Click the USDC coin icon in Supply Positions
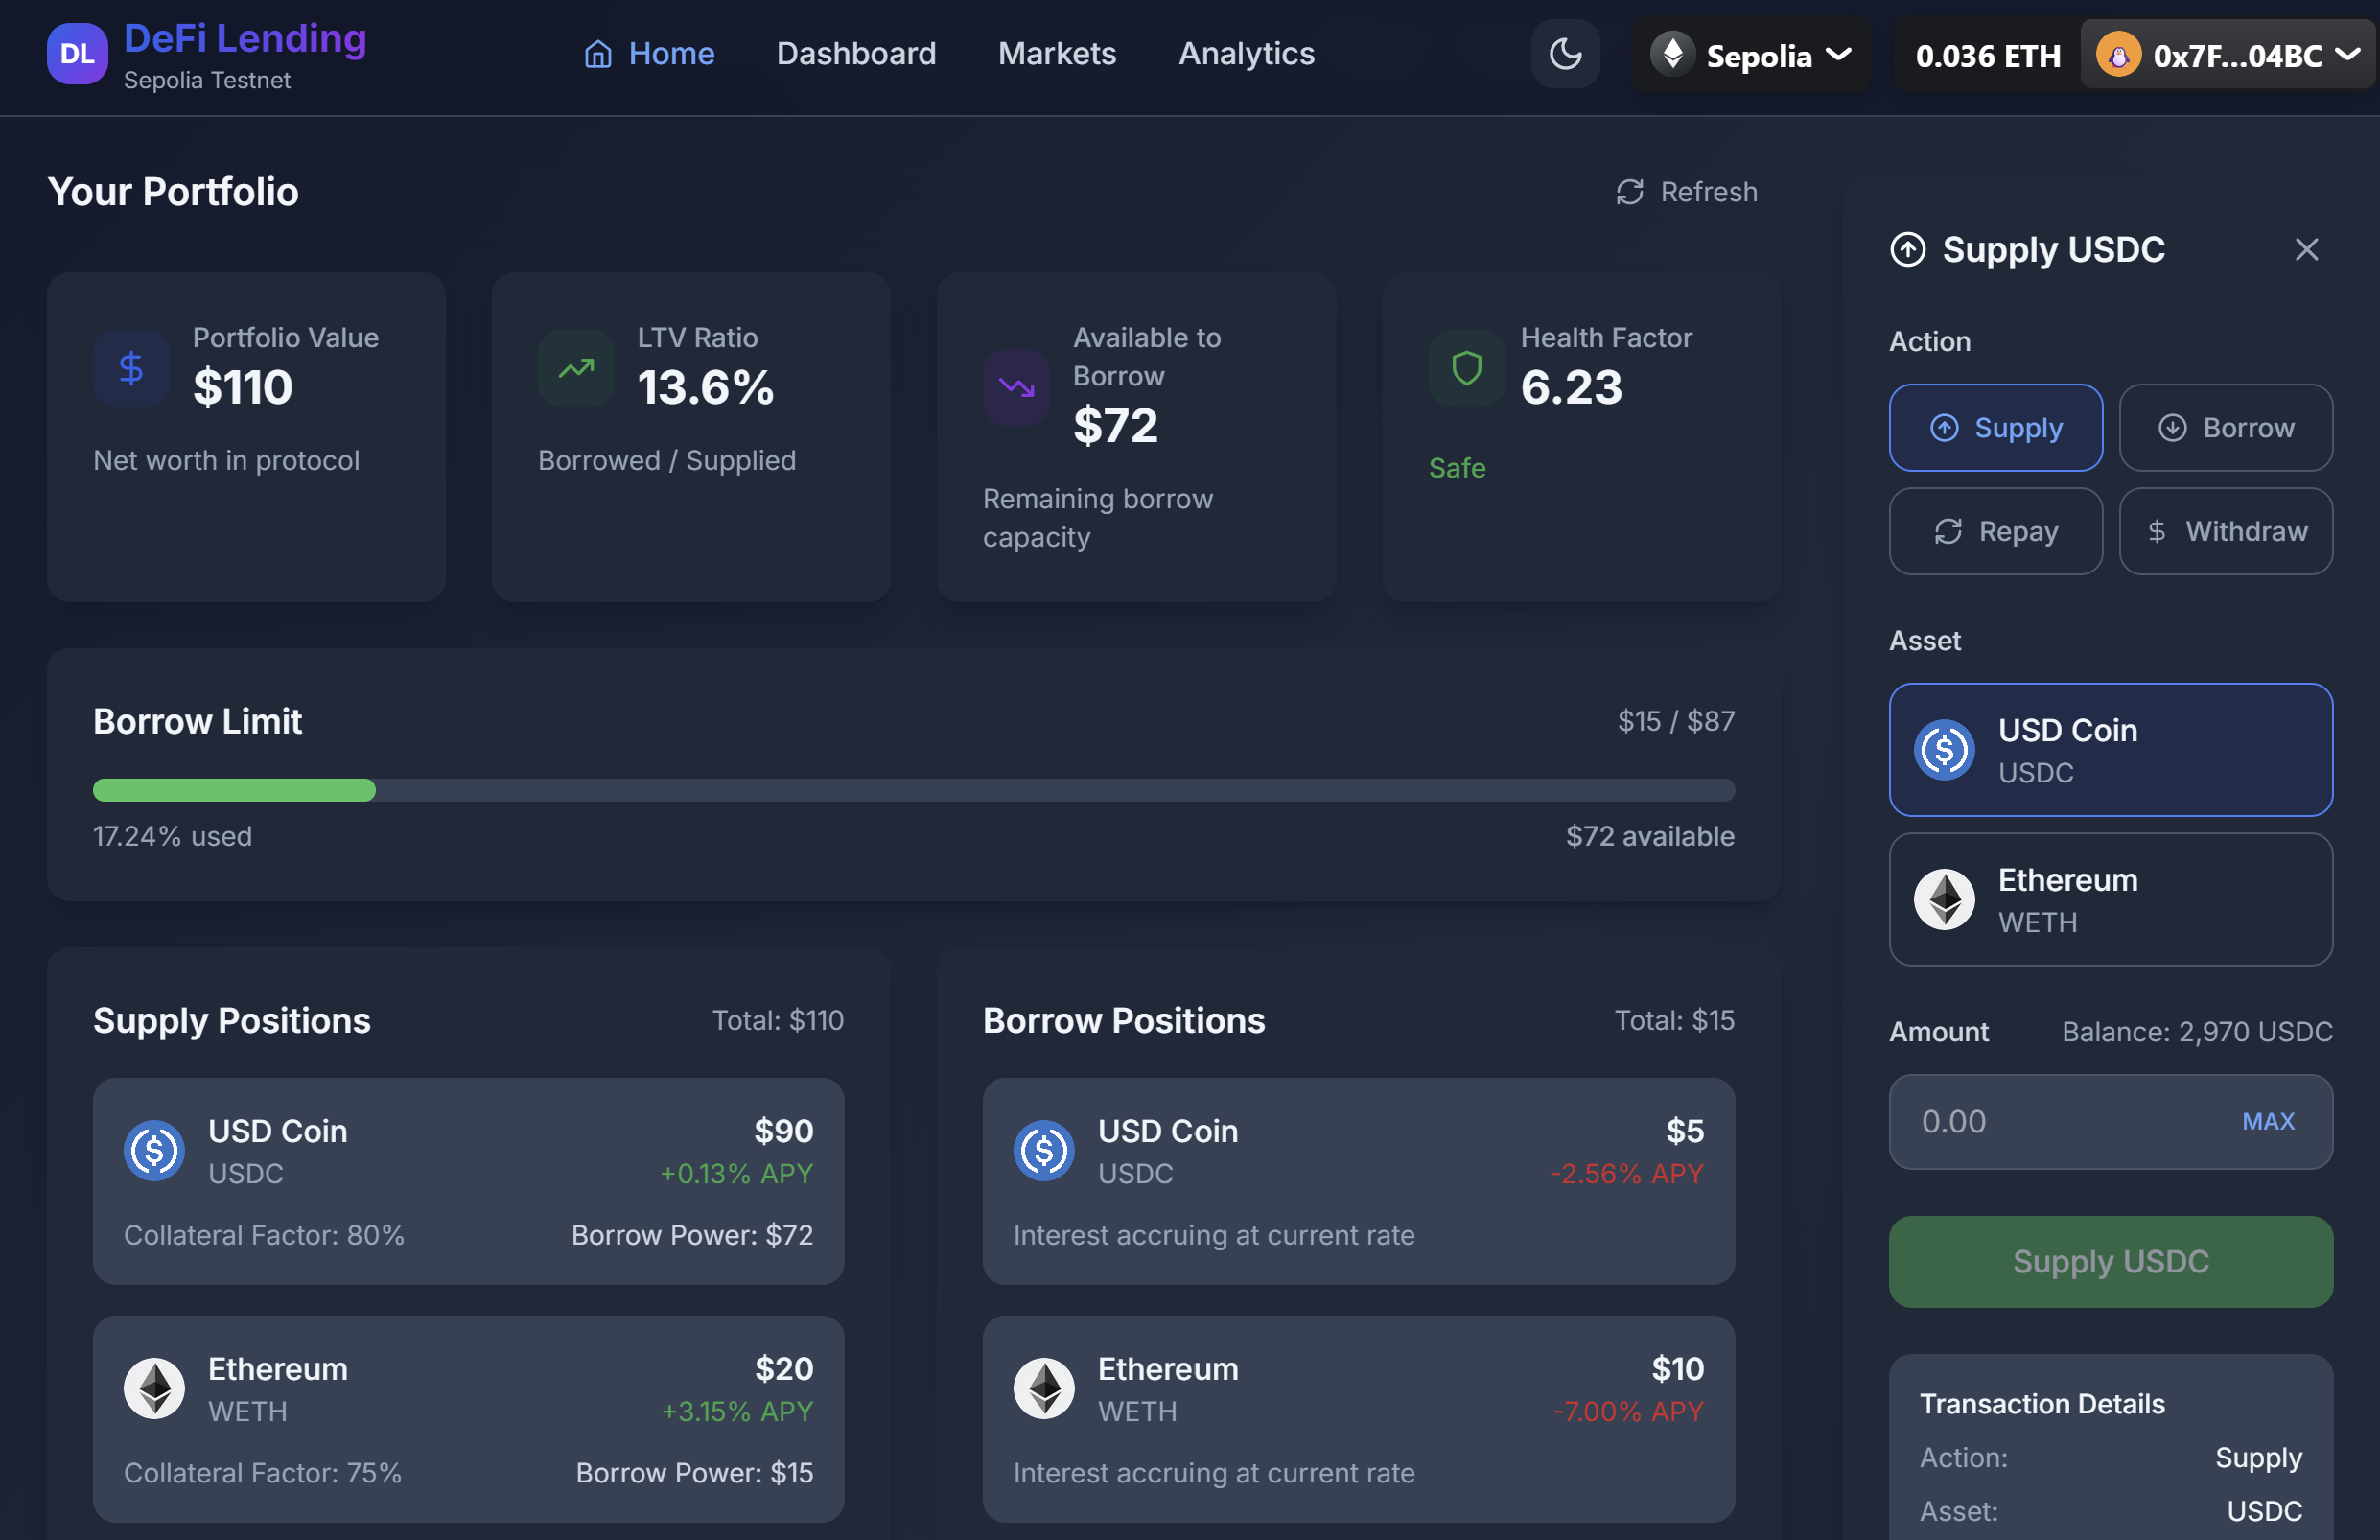Viewport: 2380px width, 1540px height. point(154,1150)
